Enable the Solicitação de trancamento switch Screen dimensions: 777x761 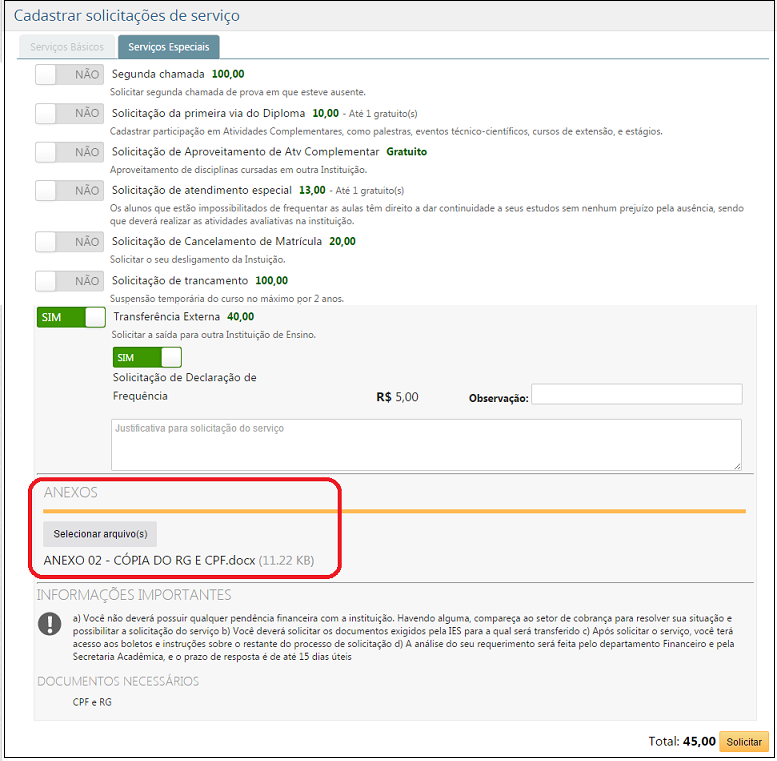[x=69, y=281]
